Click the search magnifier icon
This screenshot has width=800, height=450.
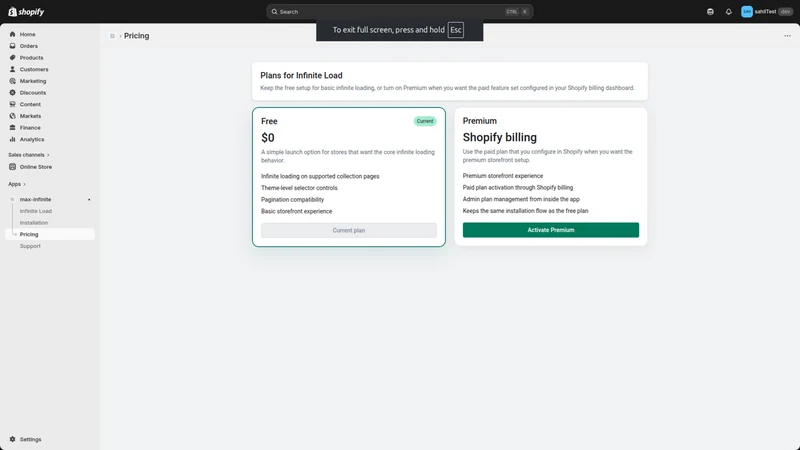coord(274,12)
